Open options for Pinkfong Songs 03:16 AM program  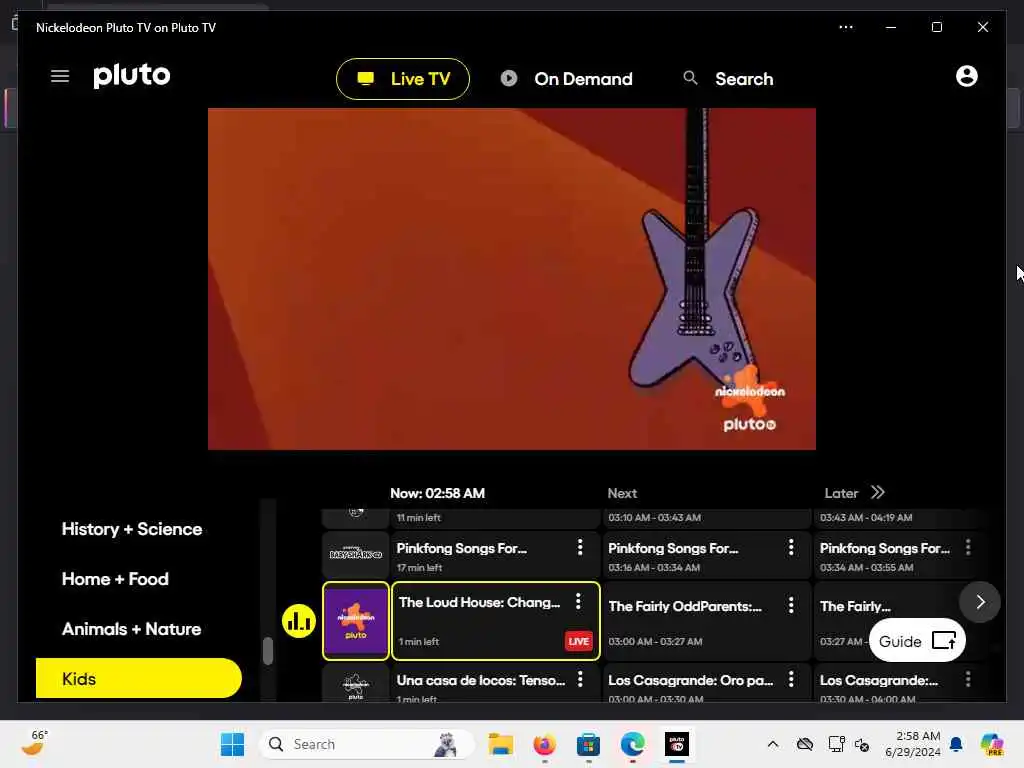pyautogui.click(x=791, y=547)
